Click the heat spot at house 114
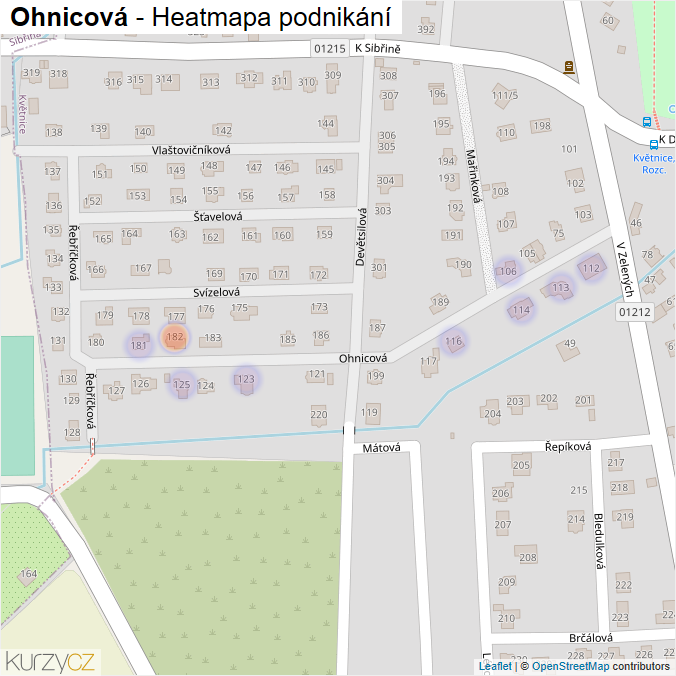 coord(521,310)
